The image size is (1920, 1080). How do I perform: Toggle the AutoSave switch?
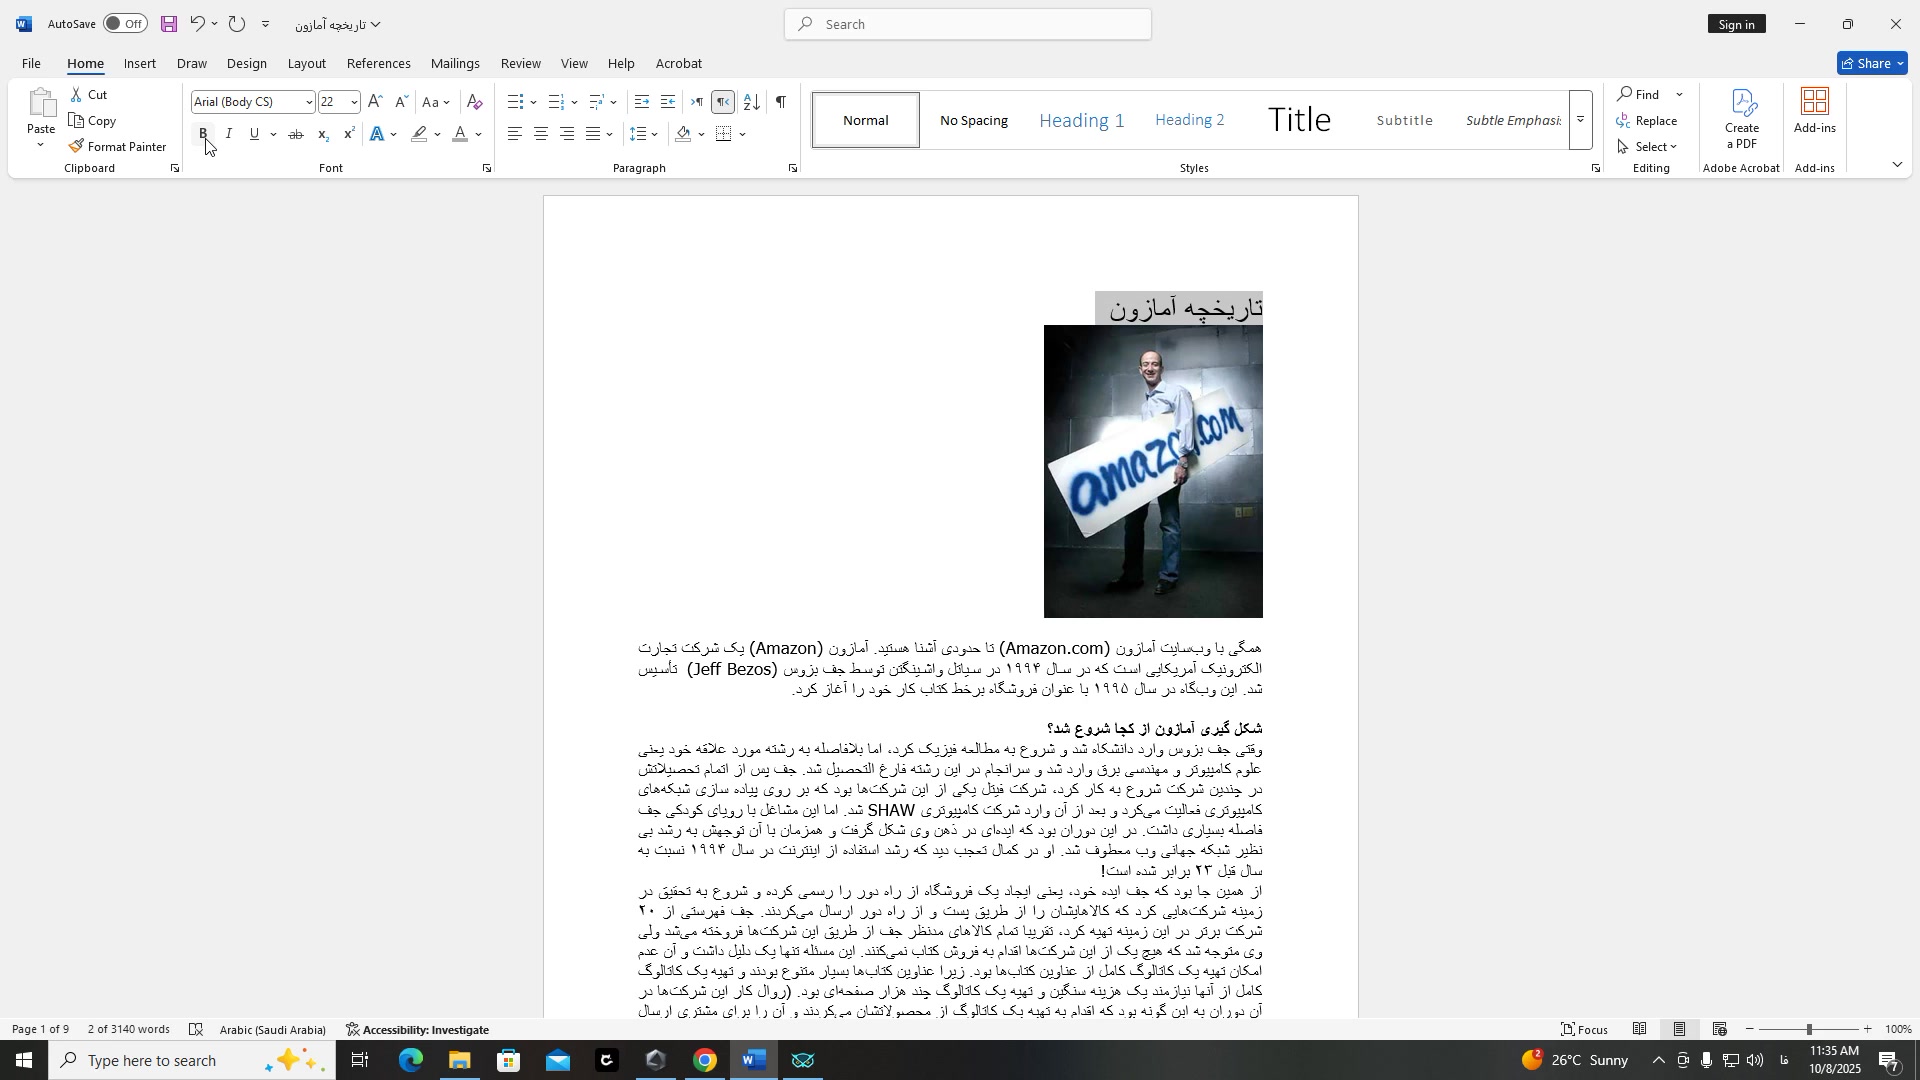[124, 24]
